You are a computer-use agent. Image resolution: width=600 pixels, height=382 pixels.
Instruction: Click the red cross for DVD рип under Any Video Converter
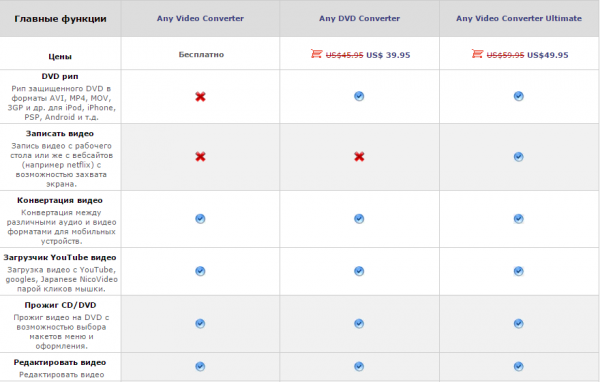[x=200, y=97]
